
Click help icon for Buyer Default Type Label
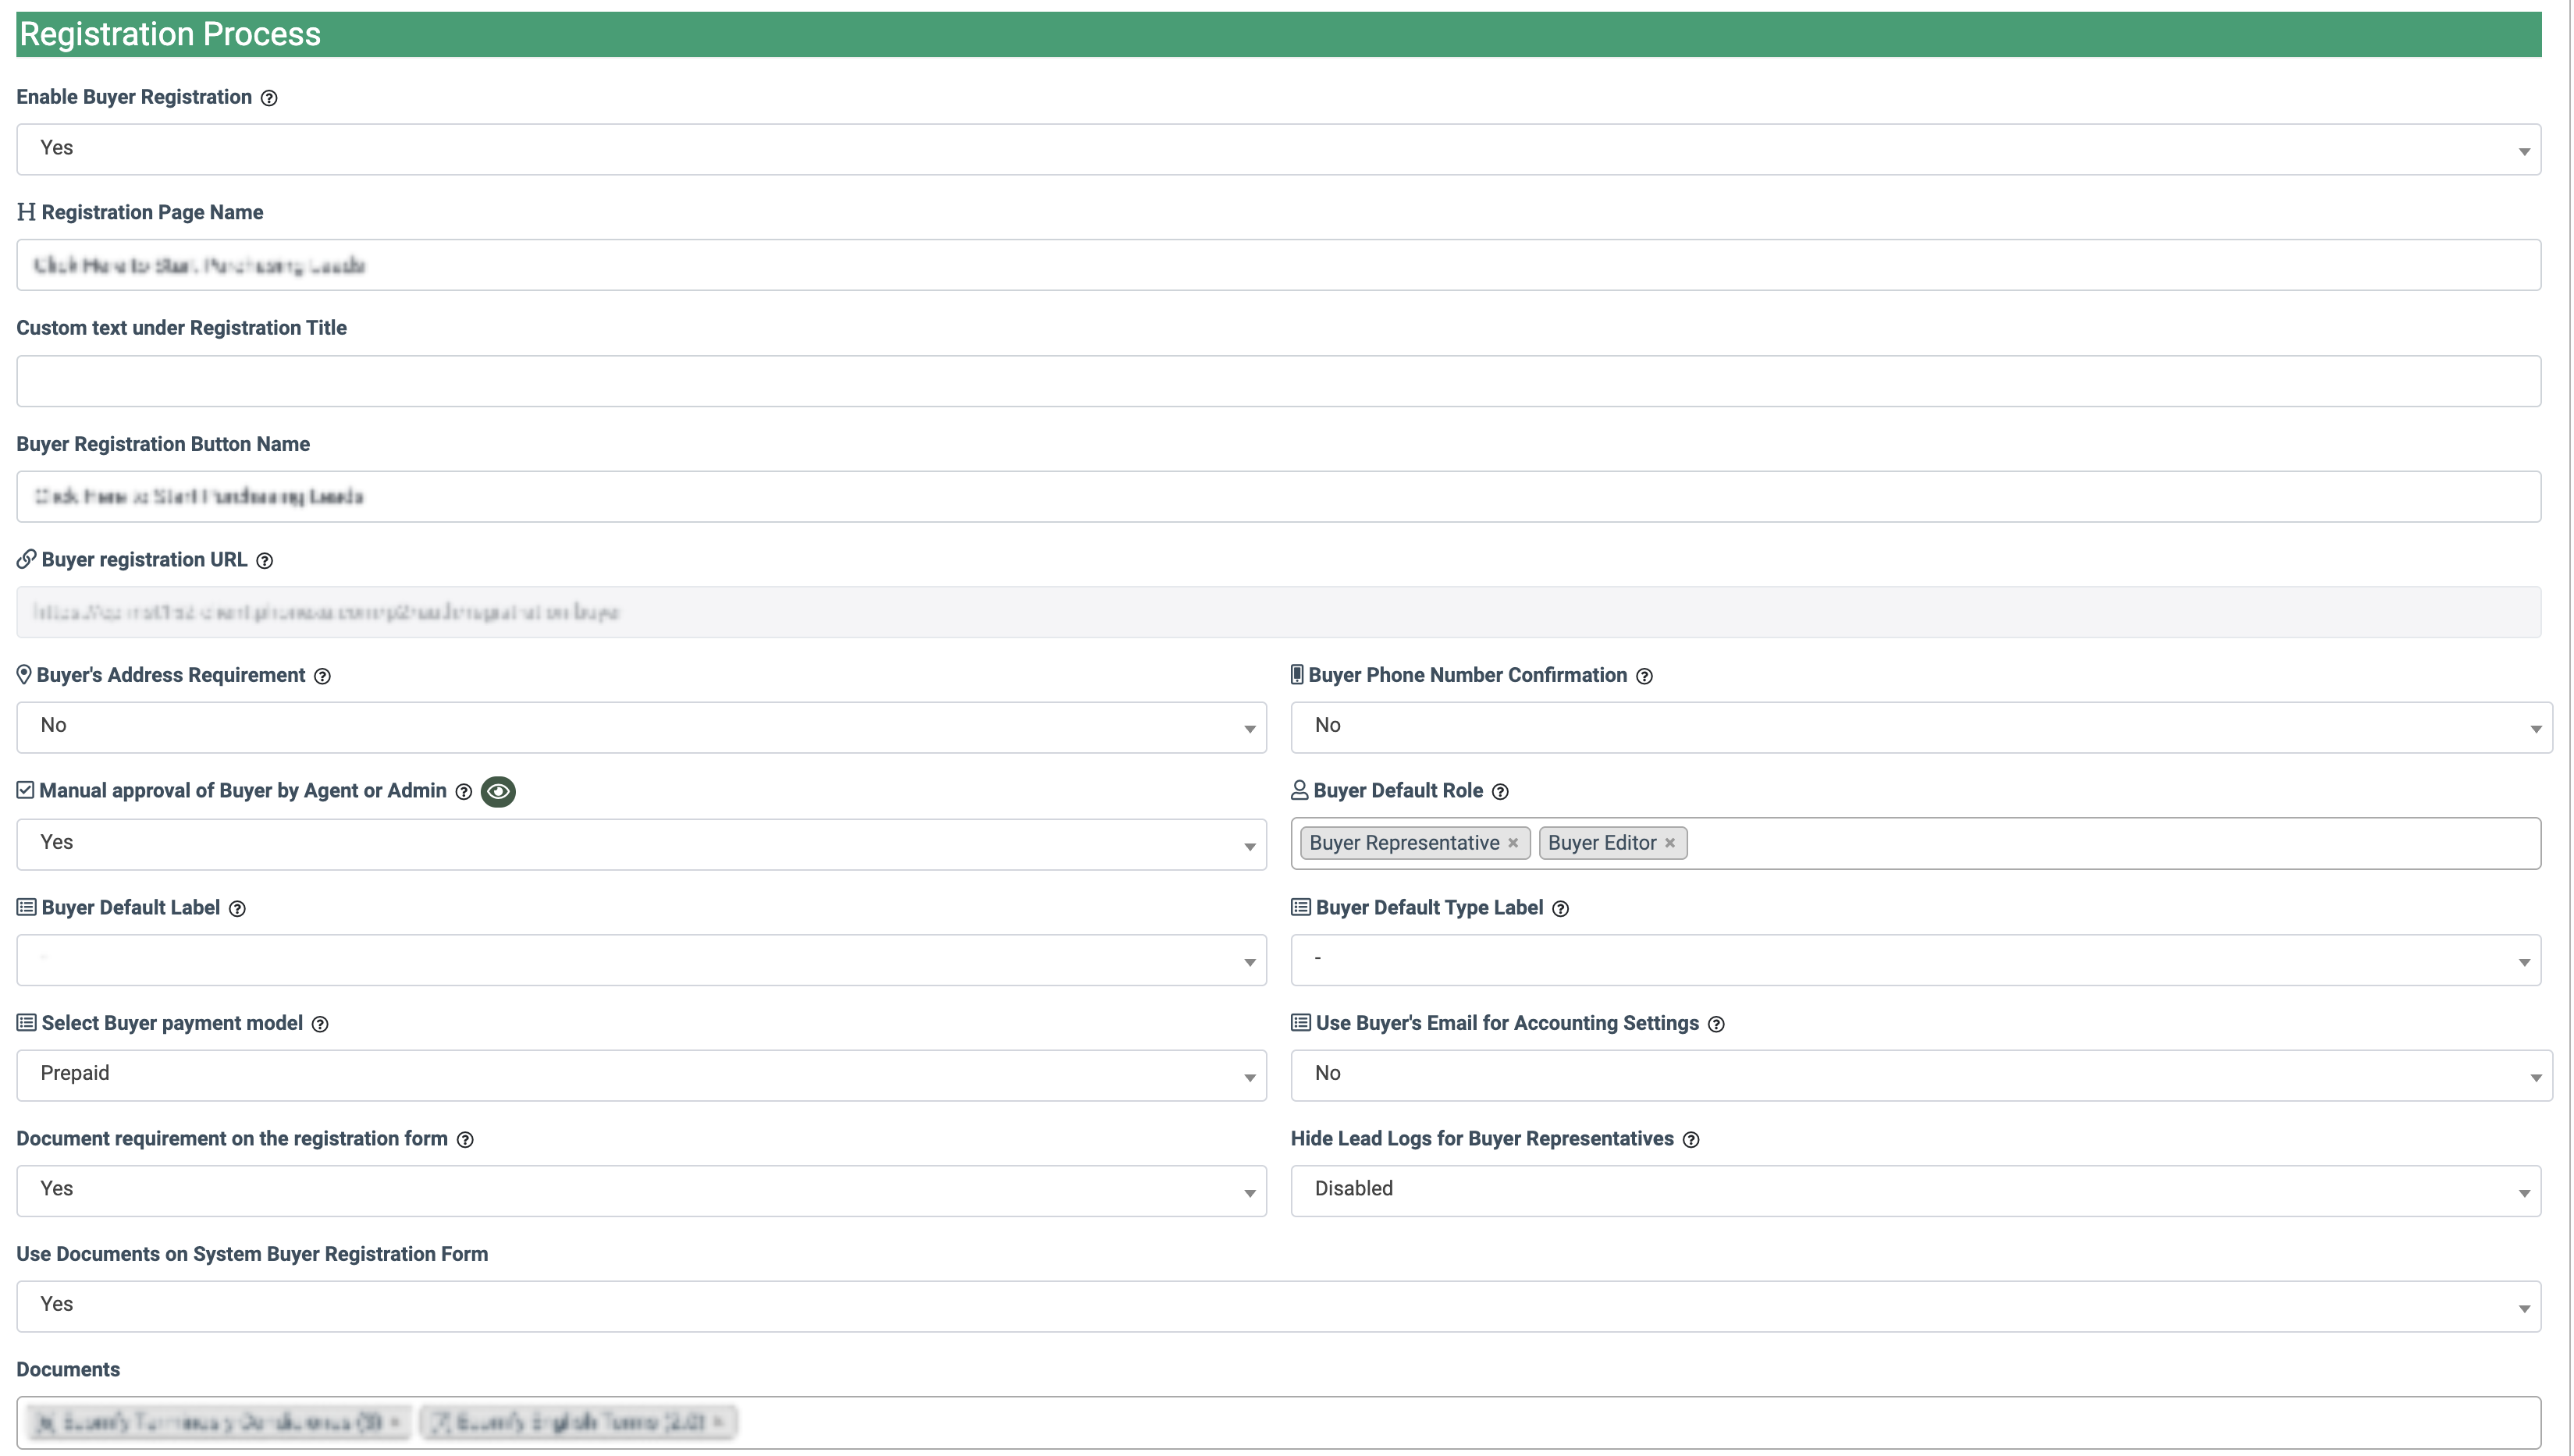coord(1560,909)
